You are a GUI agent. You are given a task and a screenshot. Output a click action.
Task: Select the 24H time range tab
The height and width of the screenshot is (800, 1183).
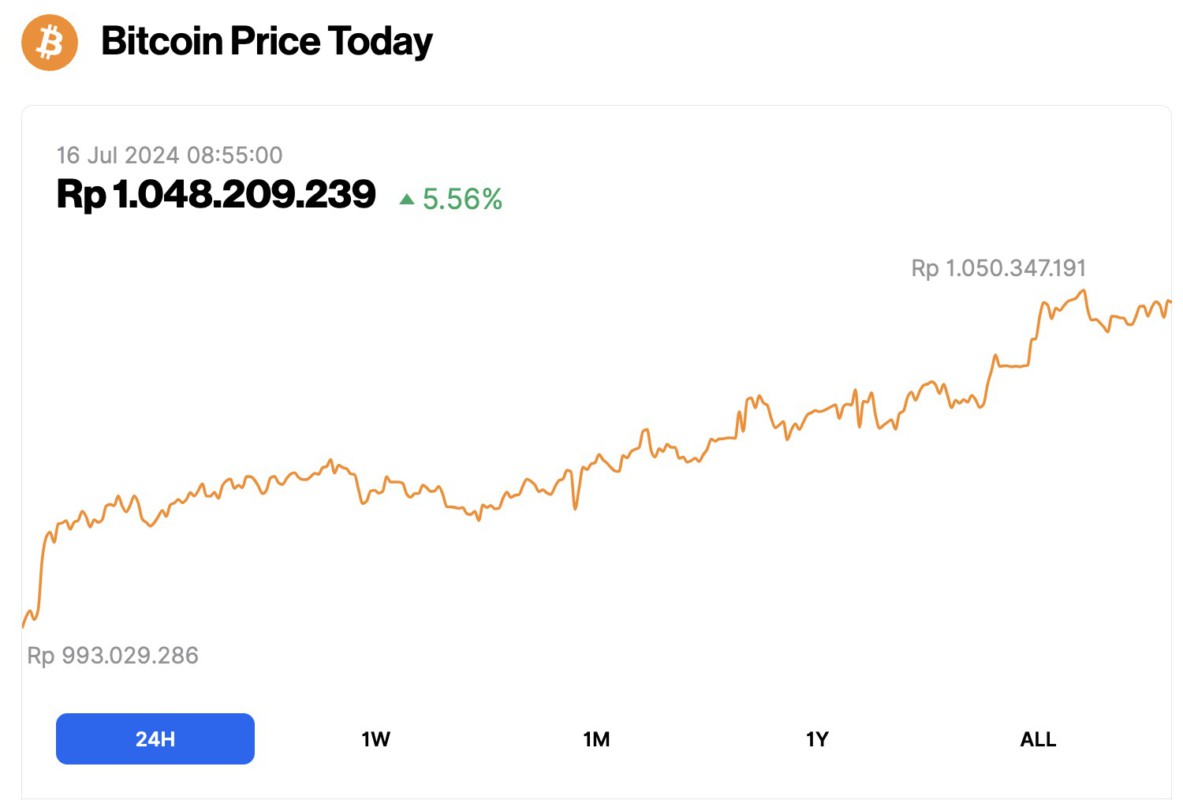click(155, 739)
